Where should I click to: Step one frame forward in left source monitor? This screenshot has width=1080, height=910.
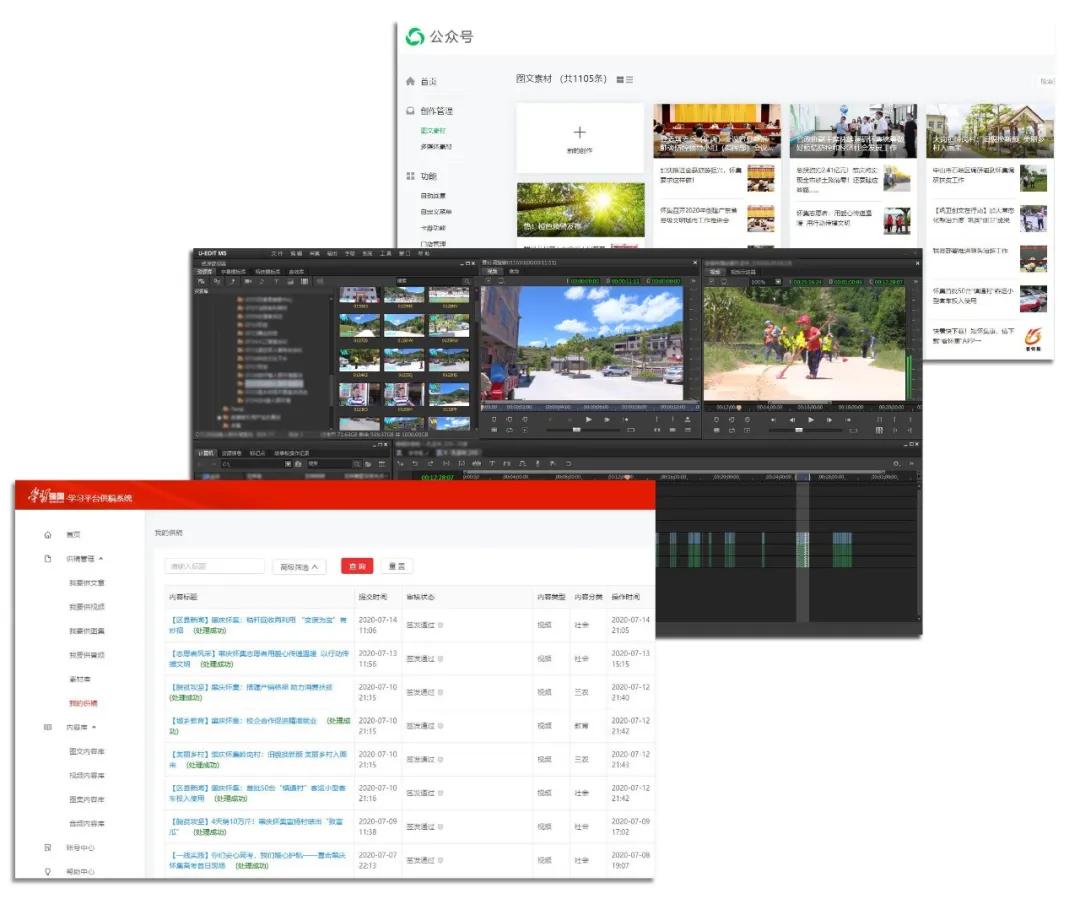[607, 419]
